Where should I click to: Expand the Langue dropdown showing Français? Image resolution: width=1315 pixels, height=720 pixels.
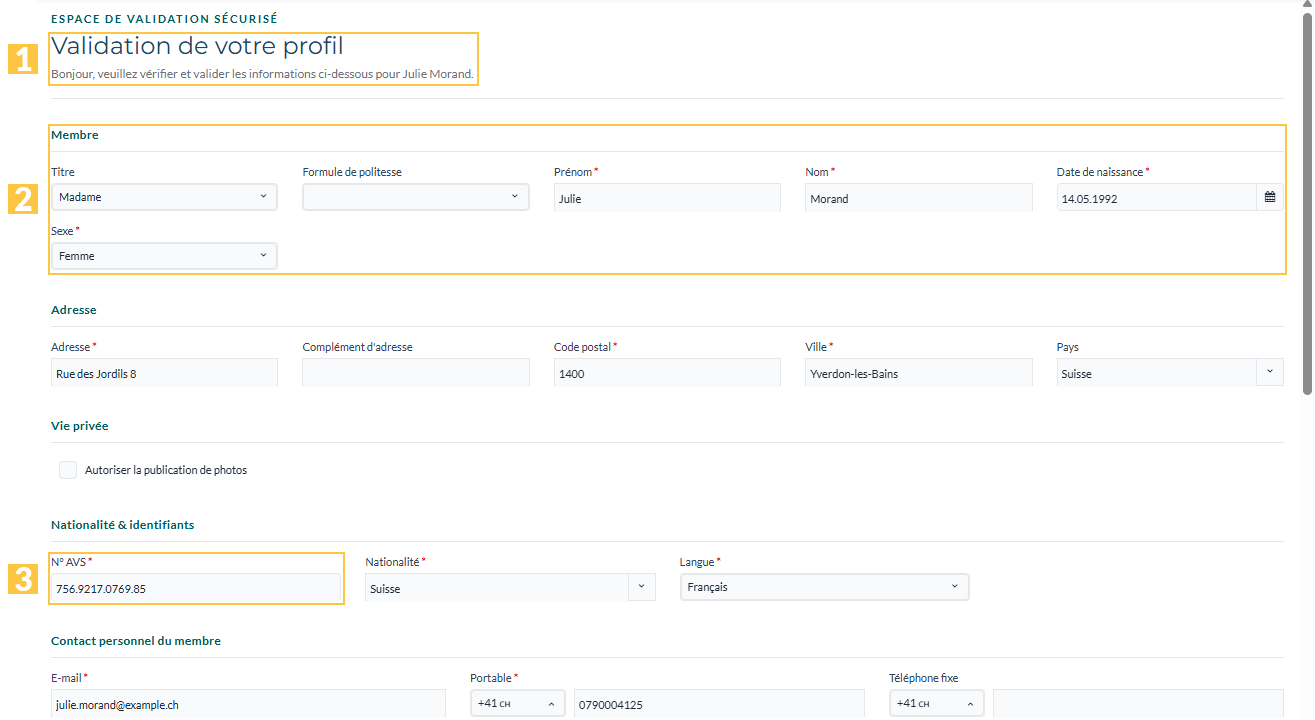click(x=824, y=587)
